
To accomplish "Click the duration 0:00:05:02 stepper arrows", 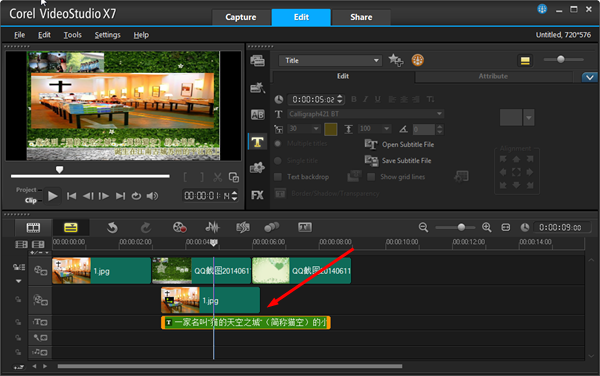I will [x=340, y=99].
